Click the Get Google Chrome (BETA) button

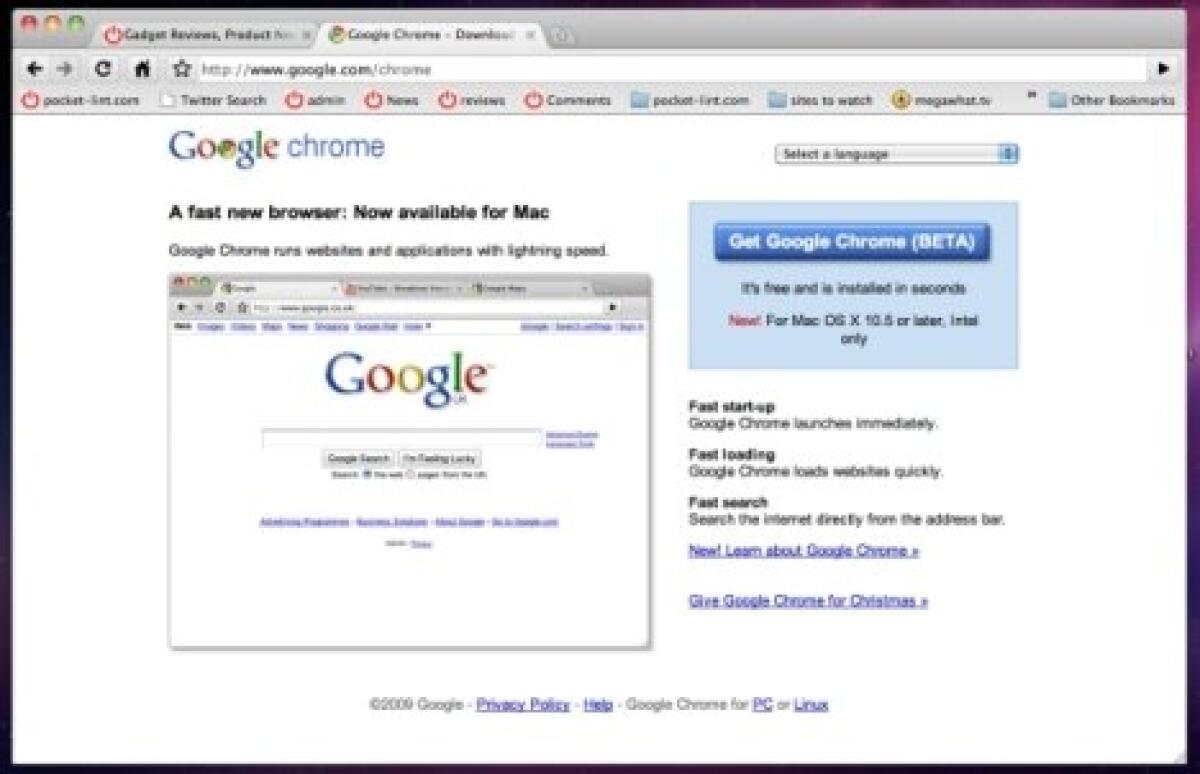851,241
